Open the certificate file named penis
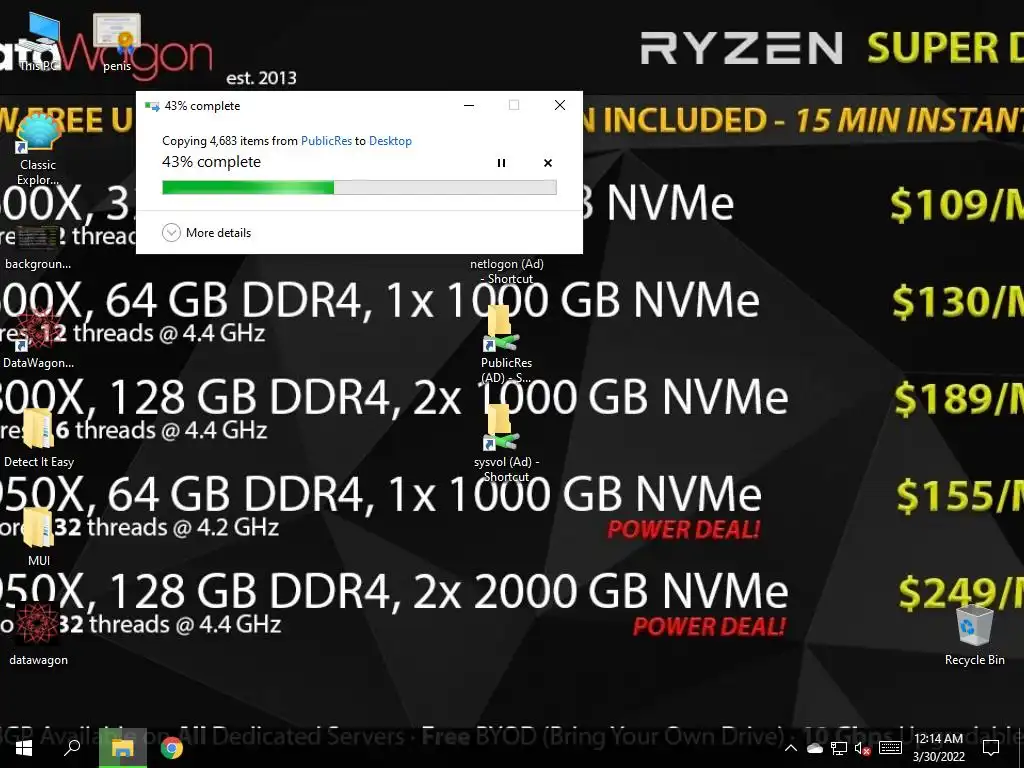1024x768 pixels. tap(117, 40)
